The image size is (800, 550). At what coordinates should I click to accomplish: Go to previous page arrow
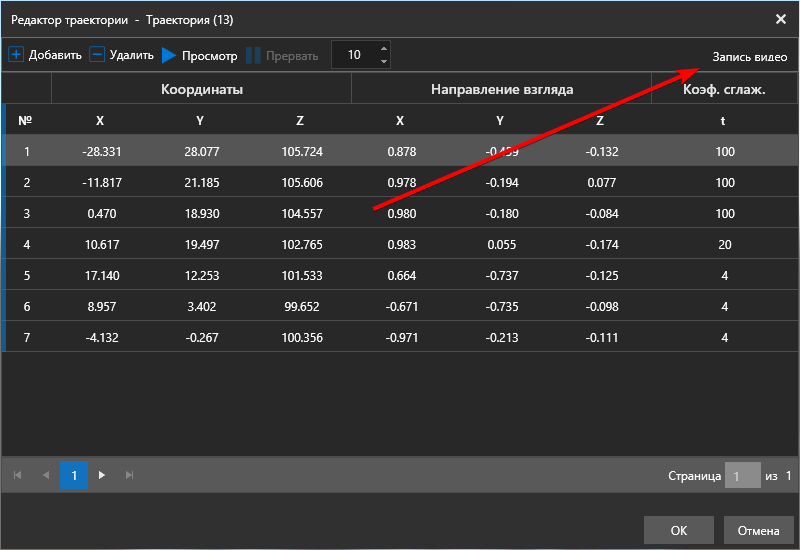coord(46,476)
